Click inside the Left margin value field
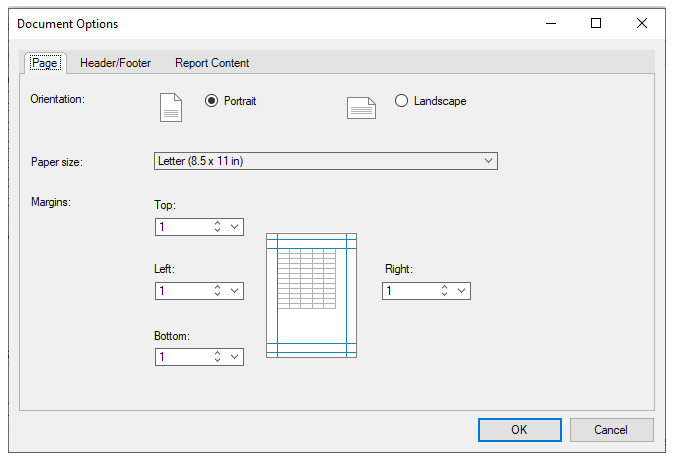The height and width of the screenshot is (463, 673). [x=182, y=291]
